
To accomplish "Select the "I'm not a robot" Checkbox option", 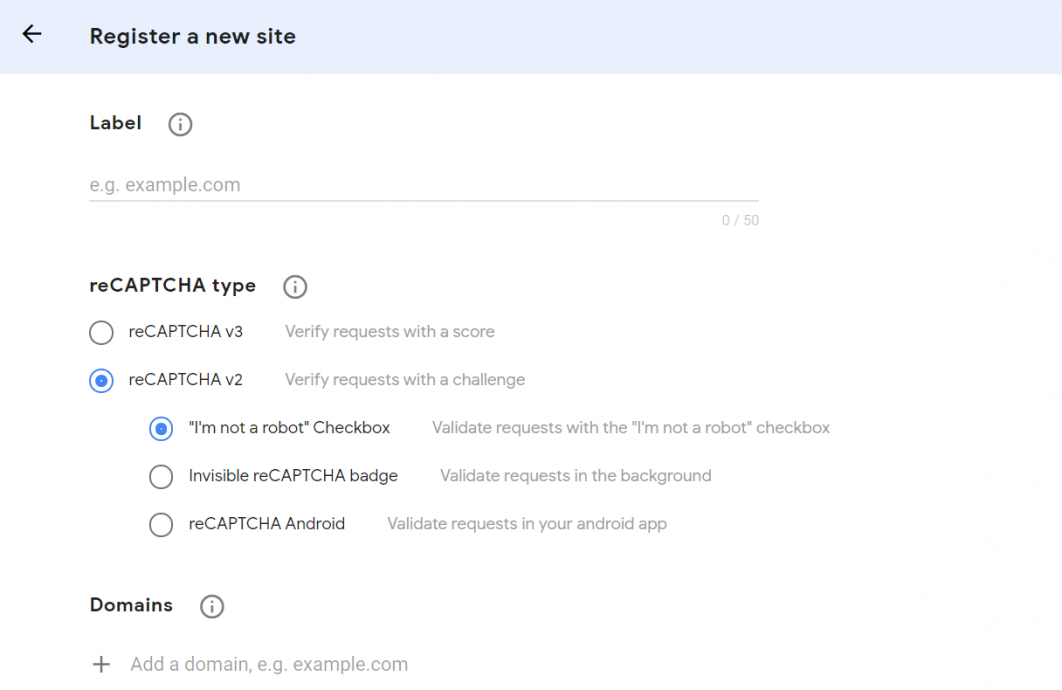I will (161, 428).
